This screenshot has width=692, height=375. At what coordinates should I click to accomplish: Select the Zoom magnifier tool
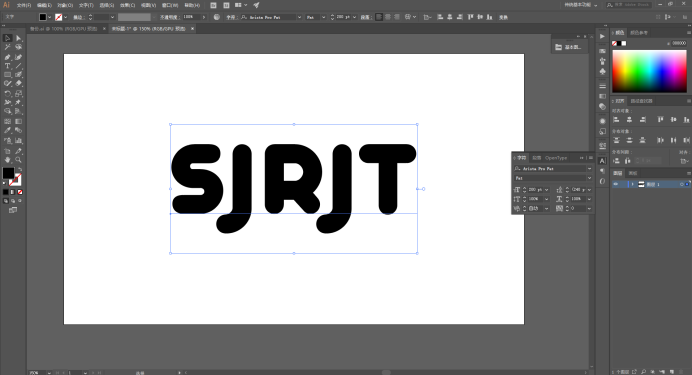[19, 160]
